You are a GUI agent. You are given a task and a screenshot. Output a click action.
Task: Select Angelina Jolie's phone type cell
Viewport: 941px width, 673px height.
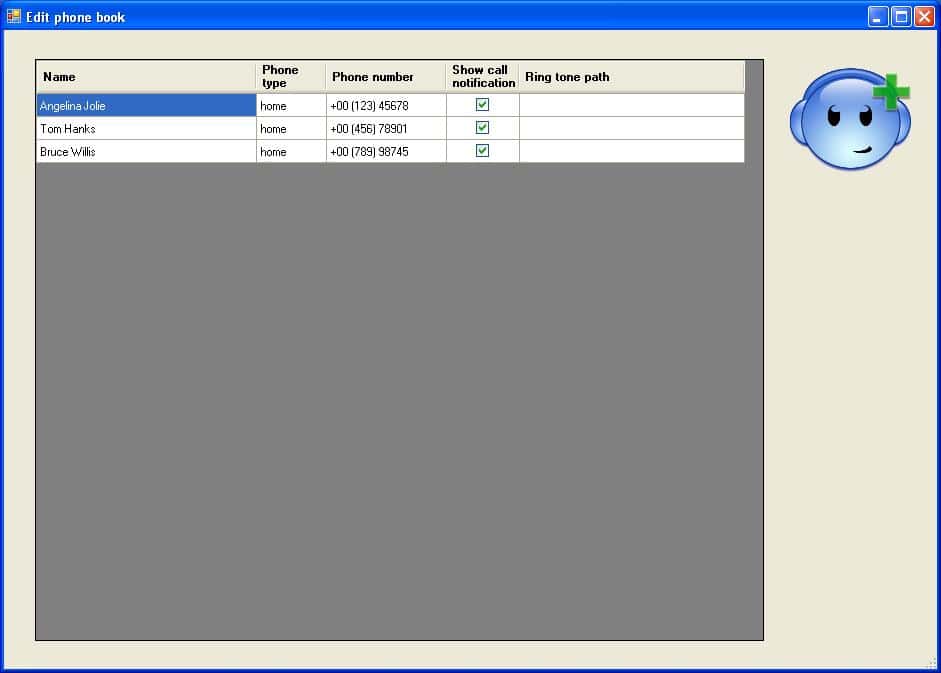[290, 106]
